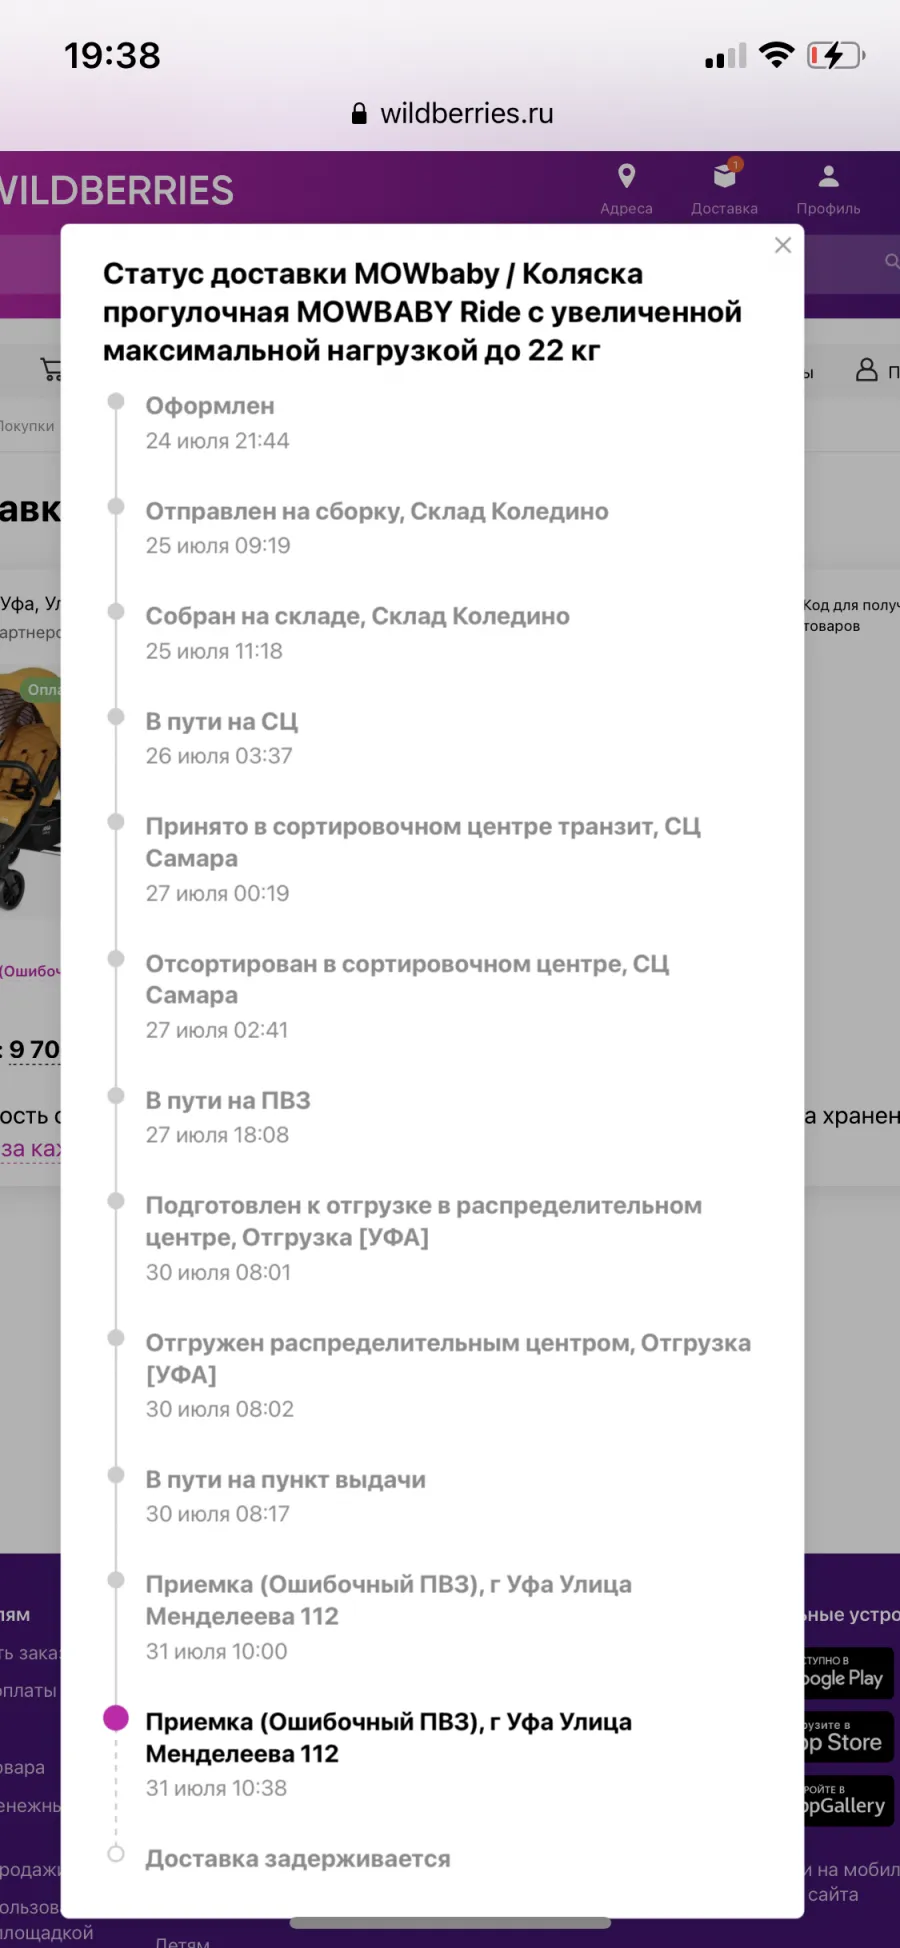
Task: Tap the lock icon in address bar
Action: tap(360, 114)
